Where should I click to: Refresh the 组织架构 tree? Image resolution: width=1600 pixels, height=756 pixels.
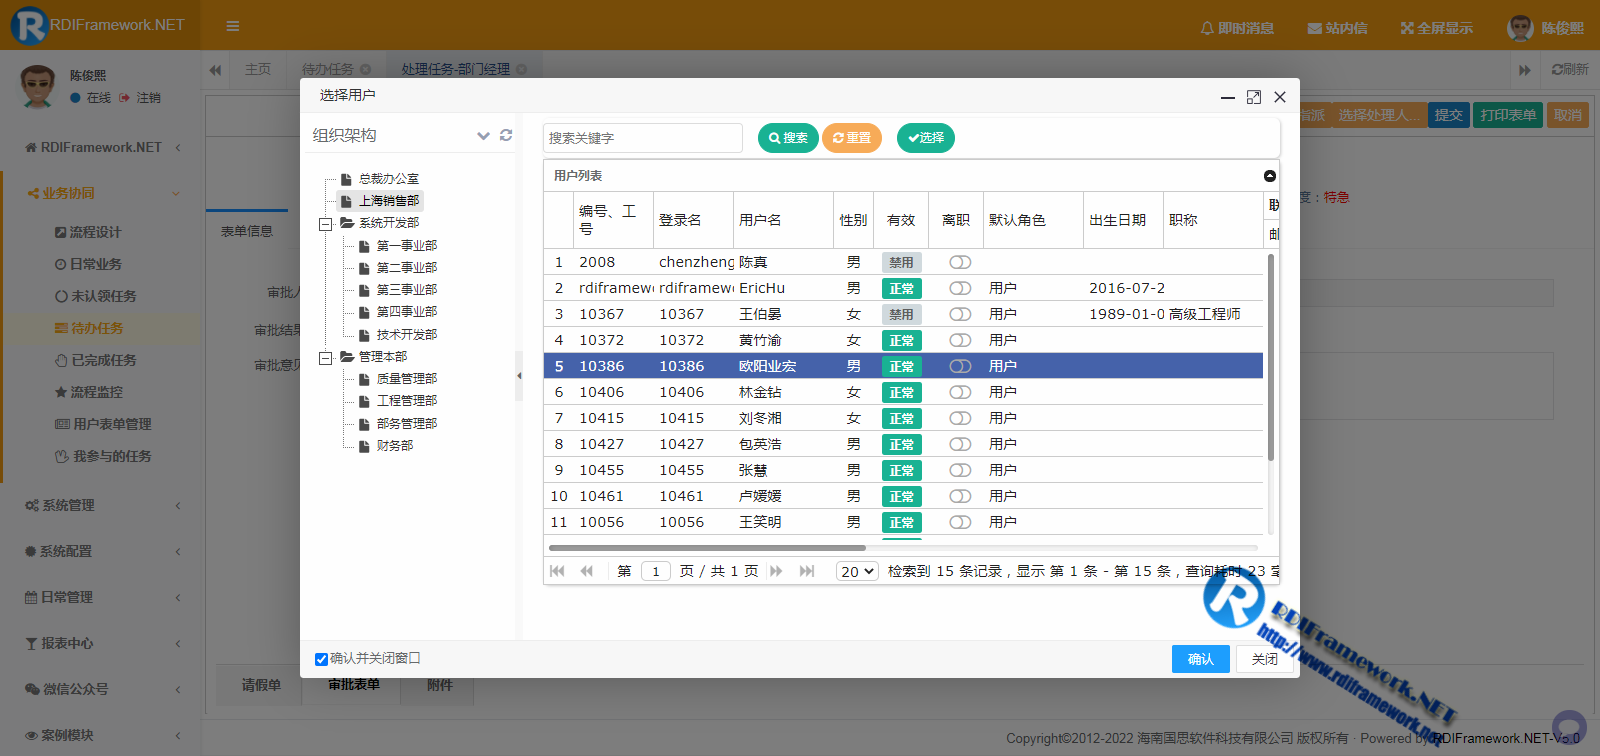[x=506, y=135]
